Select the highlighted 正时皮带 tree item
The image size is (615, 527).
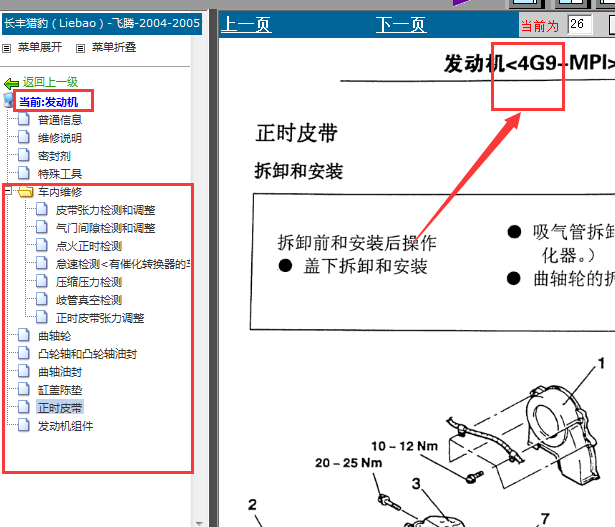(x=60, y=408)
